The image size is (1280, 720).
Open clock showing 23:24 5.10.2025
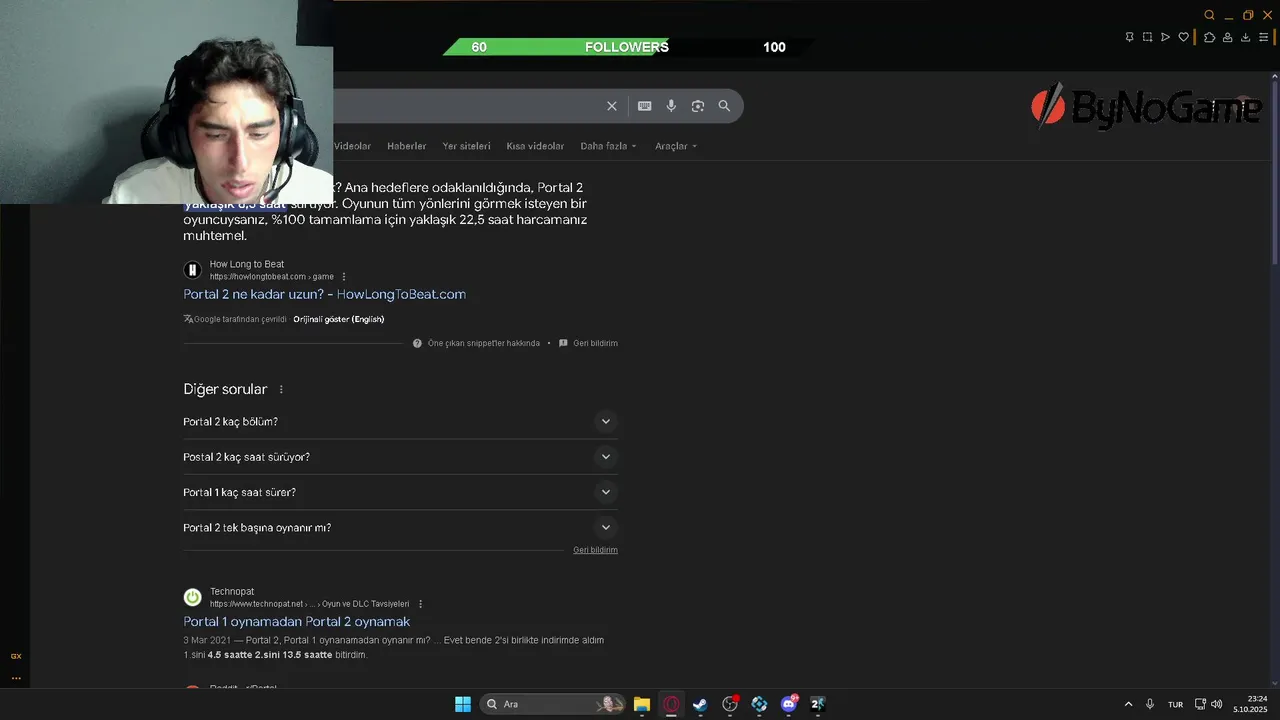click(x=1250, y=704)
